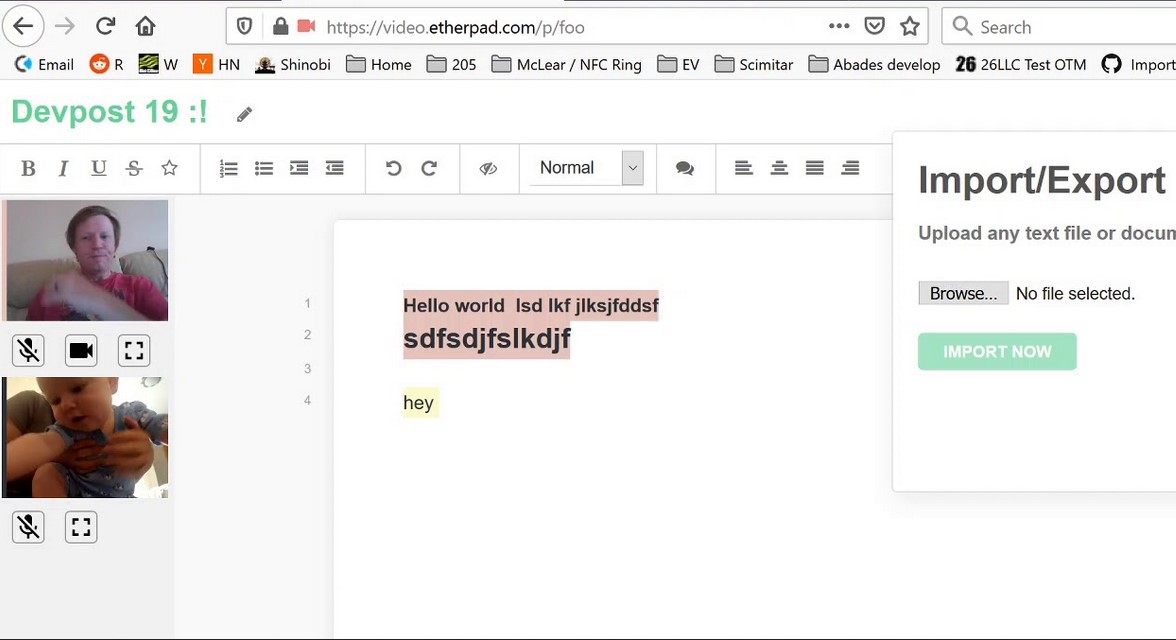Click the Browse... file button
The height and width of the screenshot is (640, 1176).
click(x=963, y=293)
